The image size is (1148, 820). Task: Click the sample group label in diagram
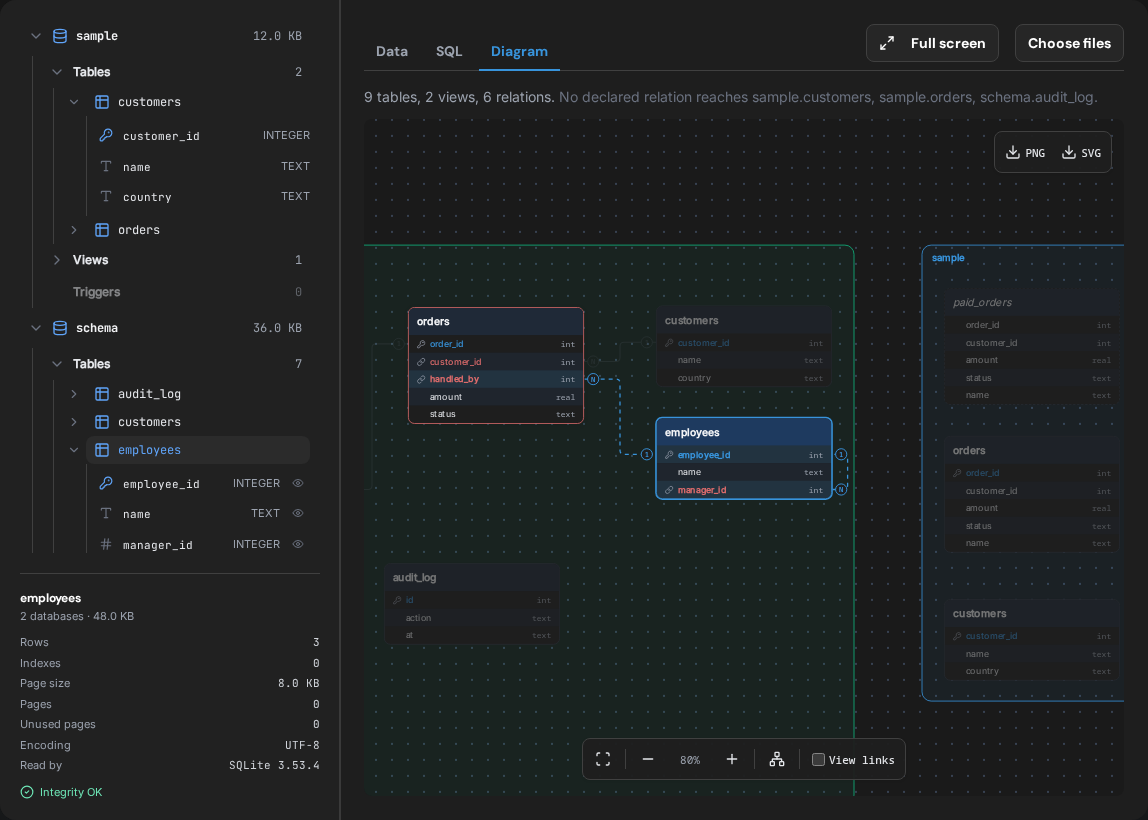click(948, 258)
